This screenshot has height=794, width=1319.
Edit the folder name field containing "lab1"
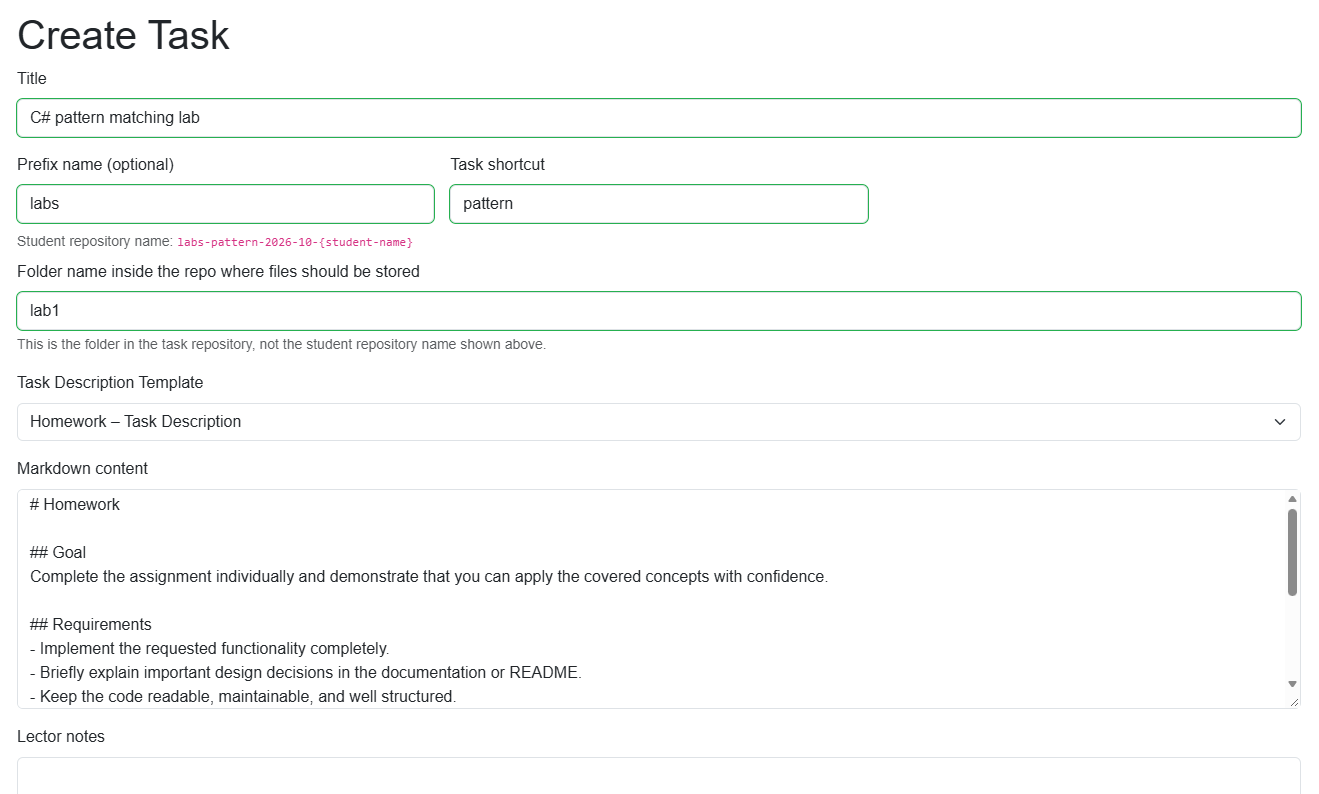(658, 311)
